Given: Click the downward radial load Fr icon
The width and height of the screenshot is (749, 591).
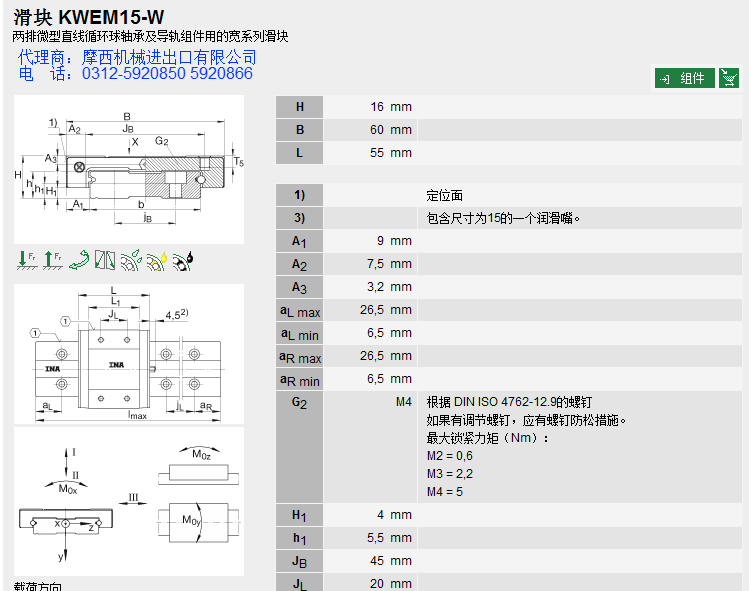Looking at the screenshot, I should point(26,260).
